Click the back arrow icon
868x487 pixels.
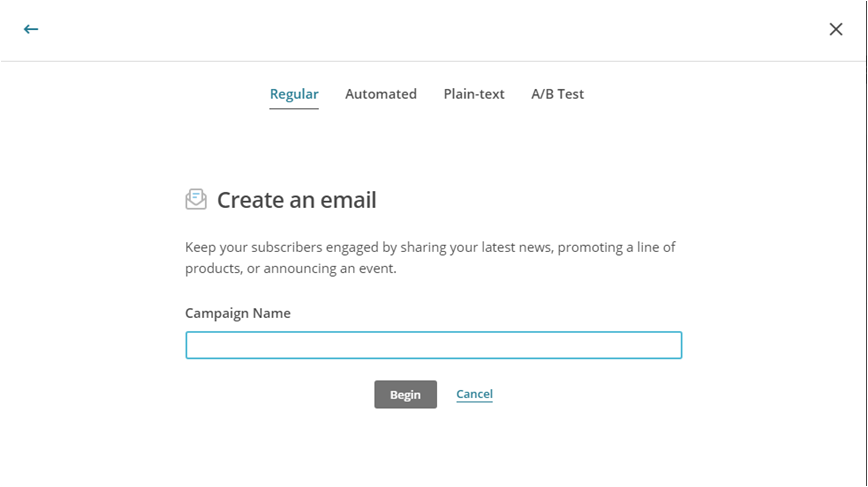click(31, 29)
